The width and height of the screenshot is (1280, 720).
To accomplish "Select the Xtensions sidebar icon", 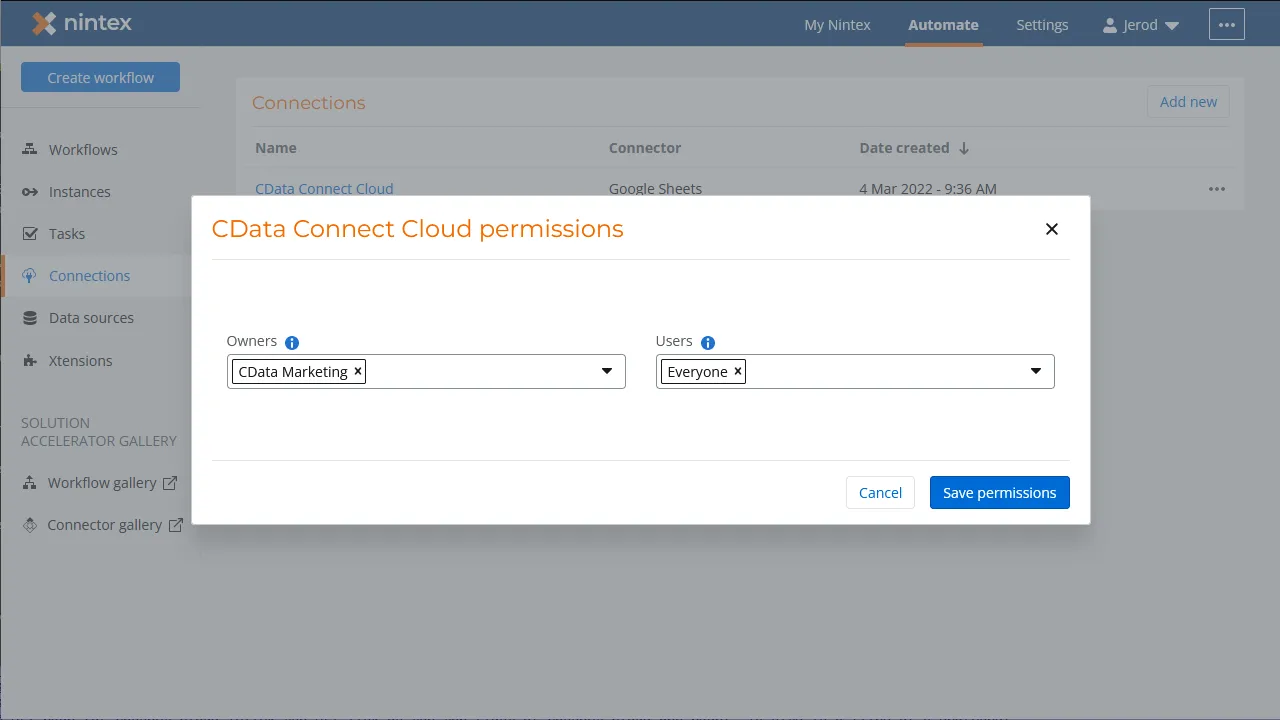I will [x=30, y=360].
